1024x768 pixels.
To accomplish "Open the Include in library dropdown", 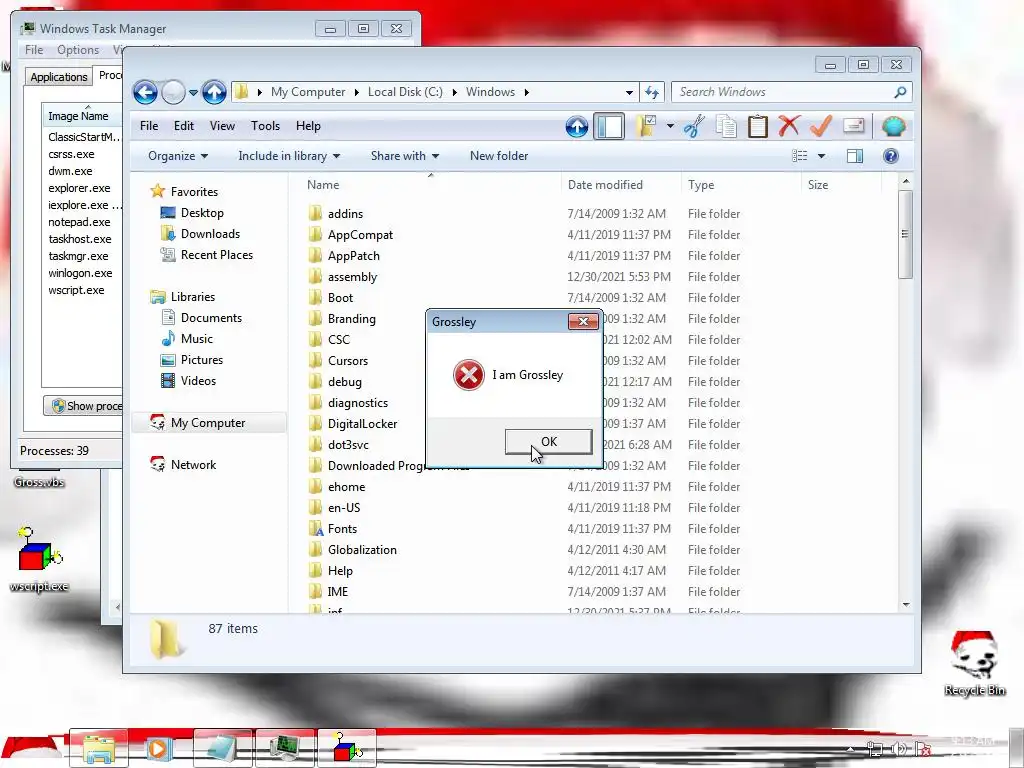I will [x=289, y=156].
